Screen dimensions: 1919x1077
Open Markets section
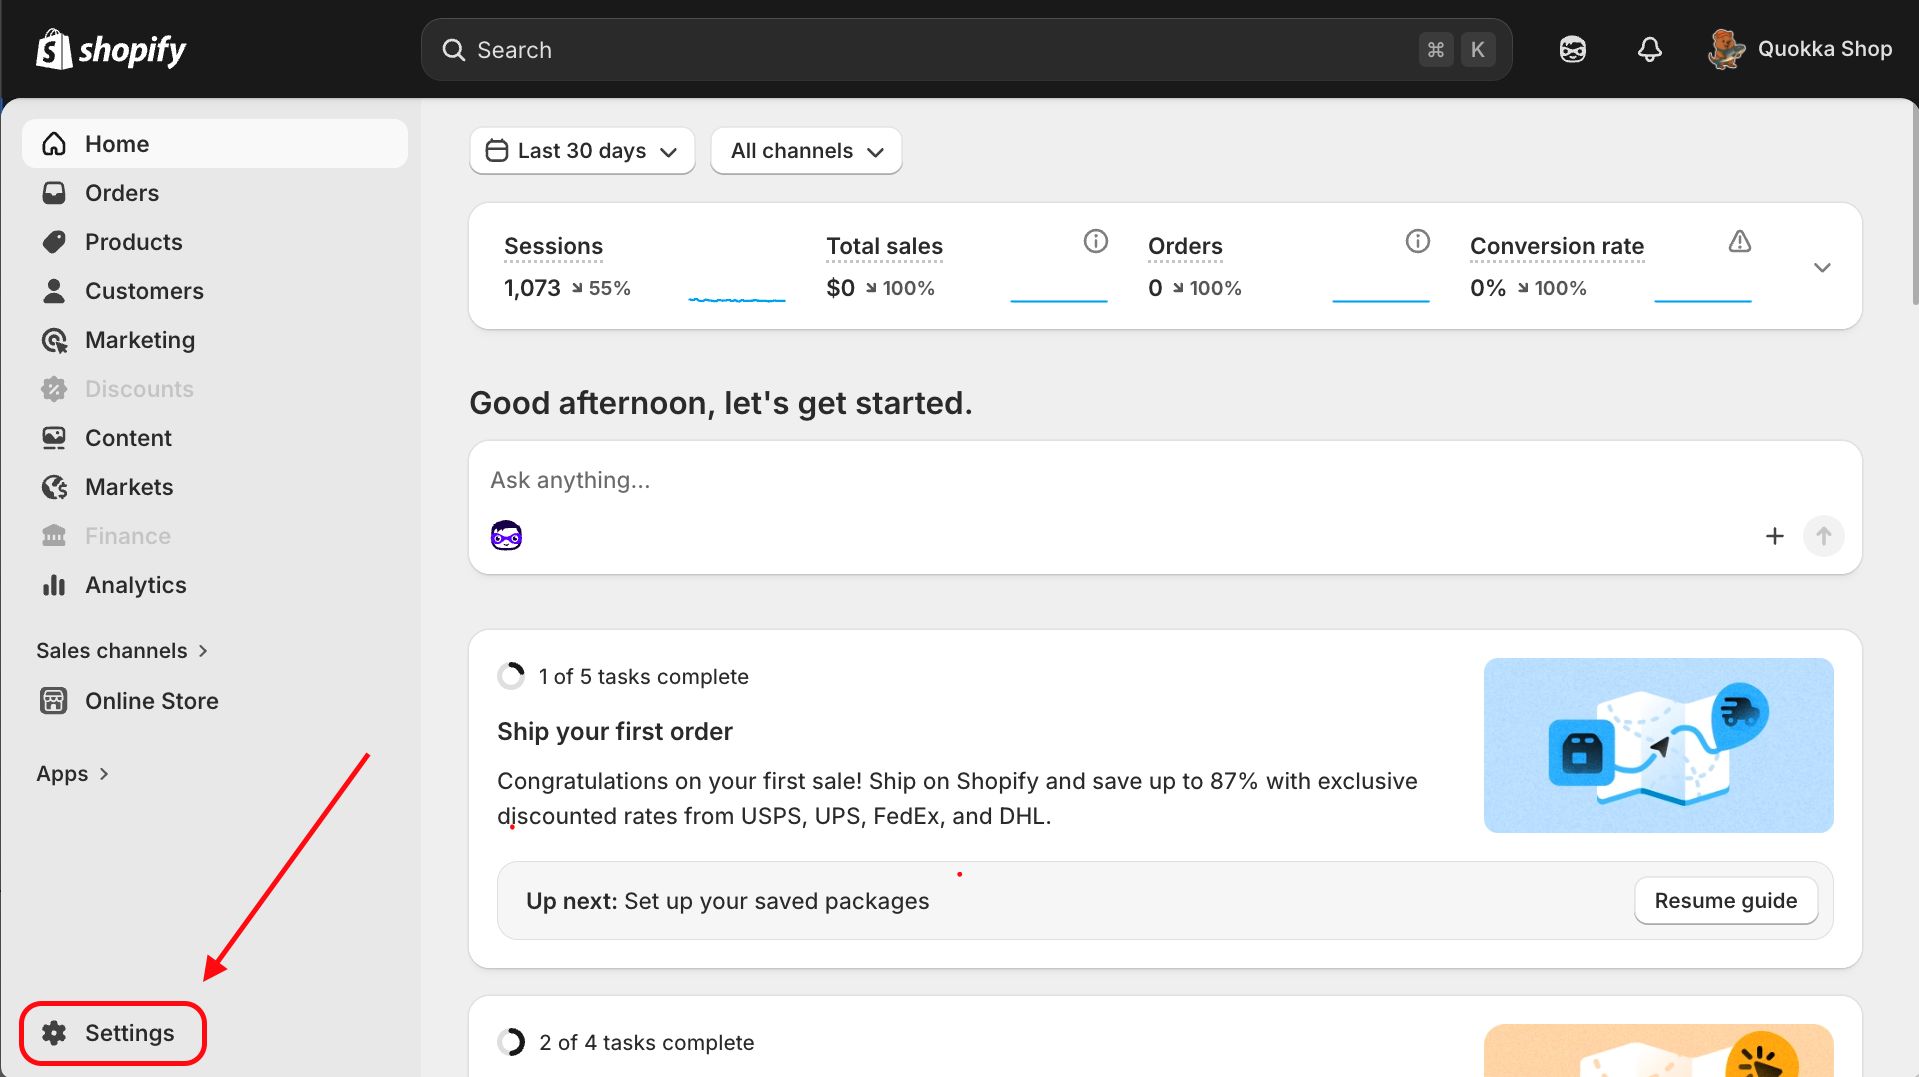pyautogui.click(x=214, y=487)
